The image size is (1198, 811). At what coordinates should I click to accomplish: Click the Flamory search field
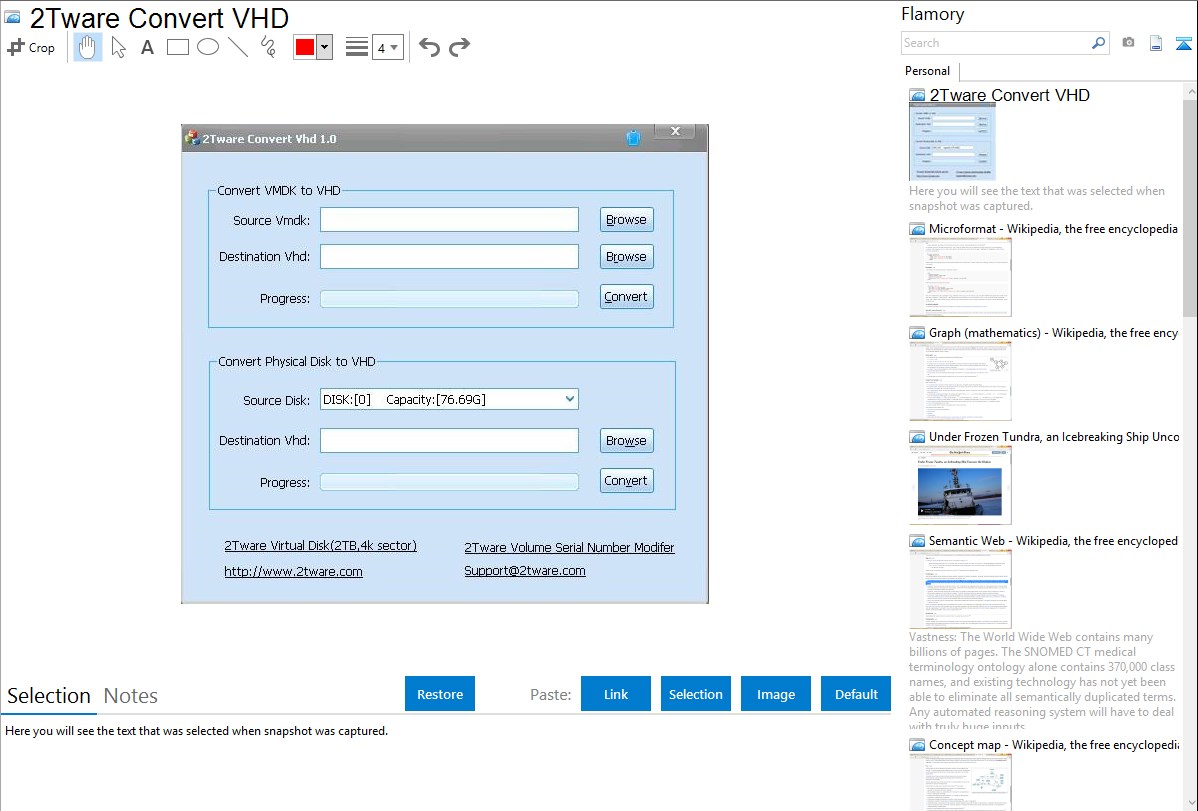click(995, 43)
